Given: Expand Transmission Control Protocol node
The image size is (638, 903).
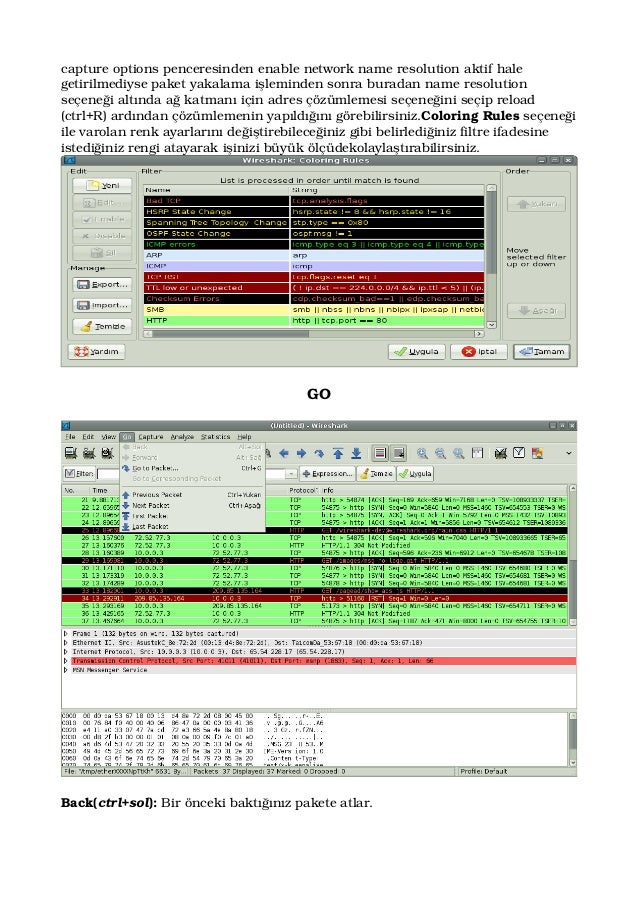Looking at the screenshot, I should [x=66, y=661].
